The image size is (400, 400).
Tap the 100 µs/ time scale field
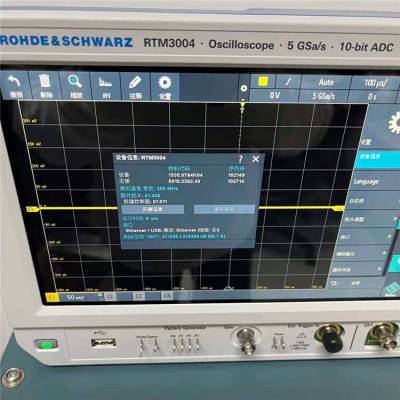[375, 83]
